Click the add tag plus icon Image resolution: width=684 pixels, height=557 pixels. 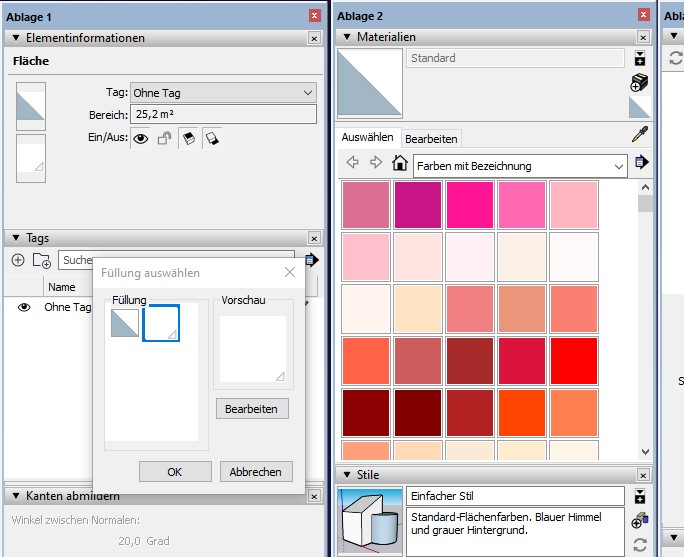pyautogui.click(x=18, y=260)
